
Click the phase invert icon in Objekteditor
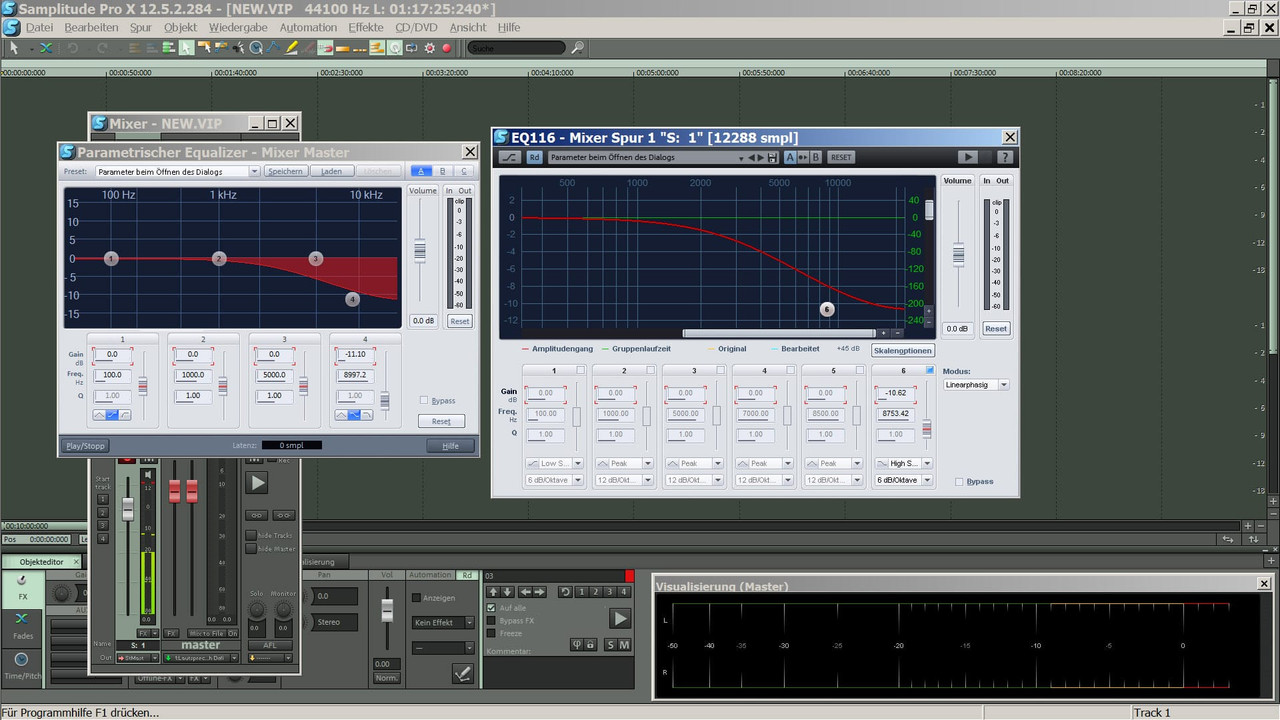point(577,645)
